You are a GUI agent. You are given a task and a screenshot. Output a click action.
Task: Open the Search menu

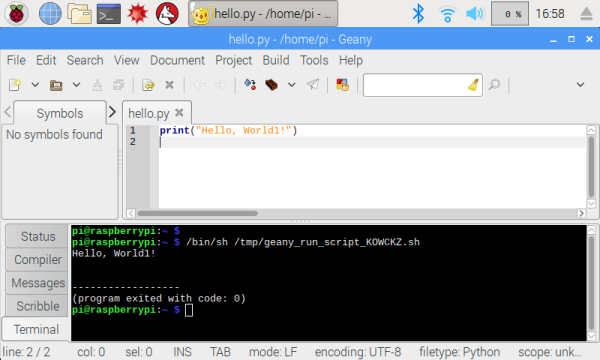coord(85,60)
